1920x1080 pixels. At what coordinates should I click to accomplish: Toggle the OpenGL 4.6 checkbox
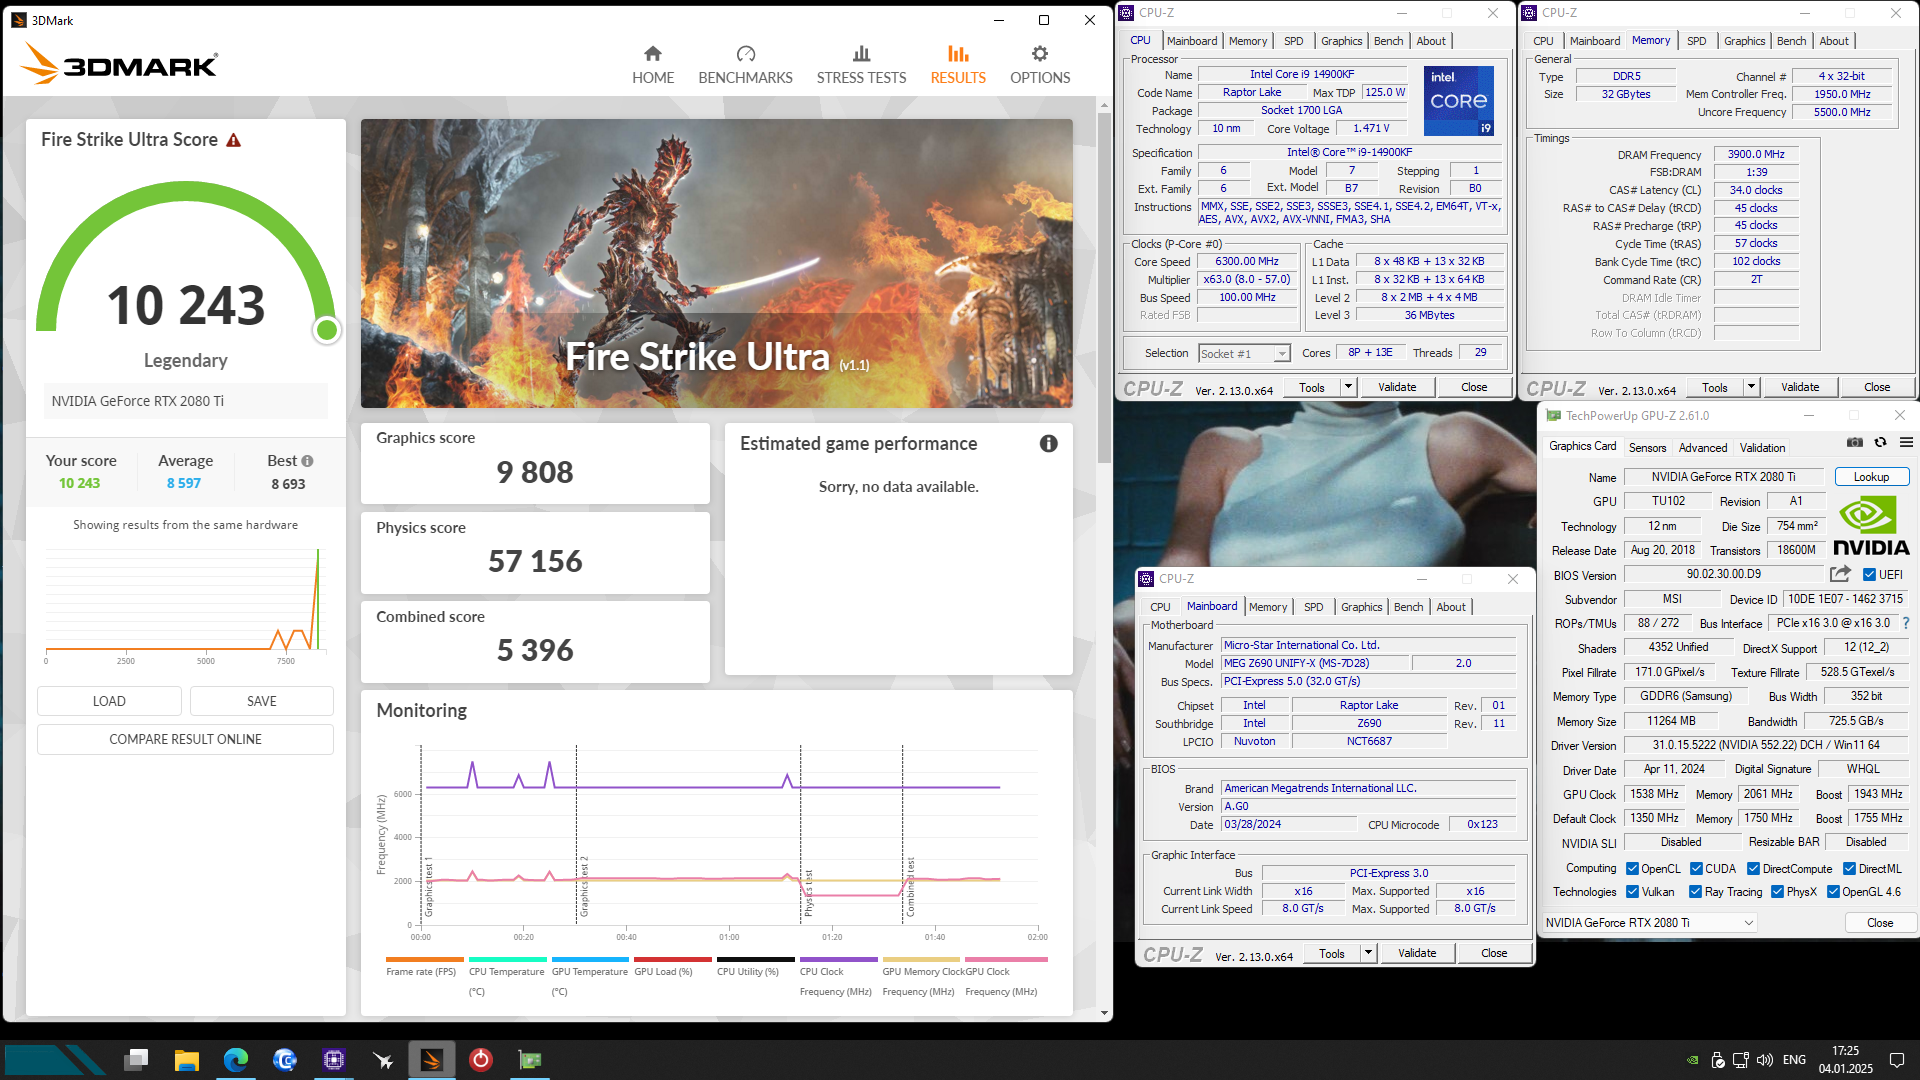click(x=1833, y=892)
